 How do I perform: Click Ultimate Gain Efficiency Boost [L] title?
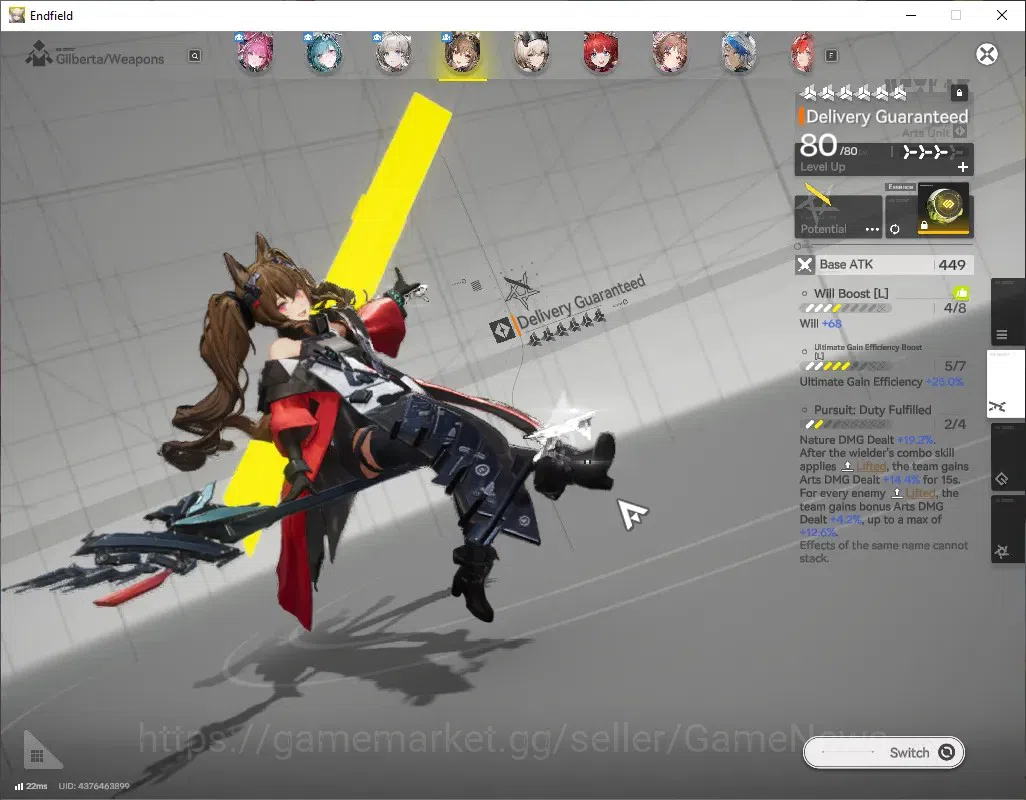(x=868, y=351)
